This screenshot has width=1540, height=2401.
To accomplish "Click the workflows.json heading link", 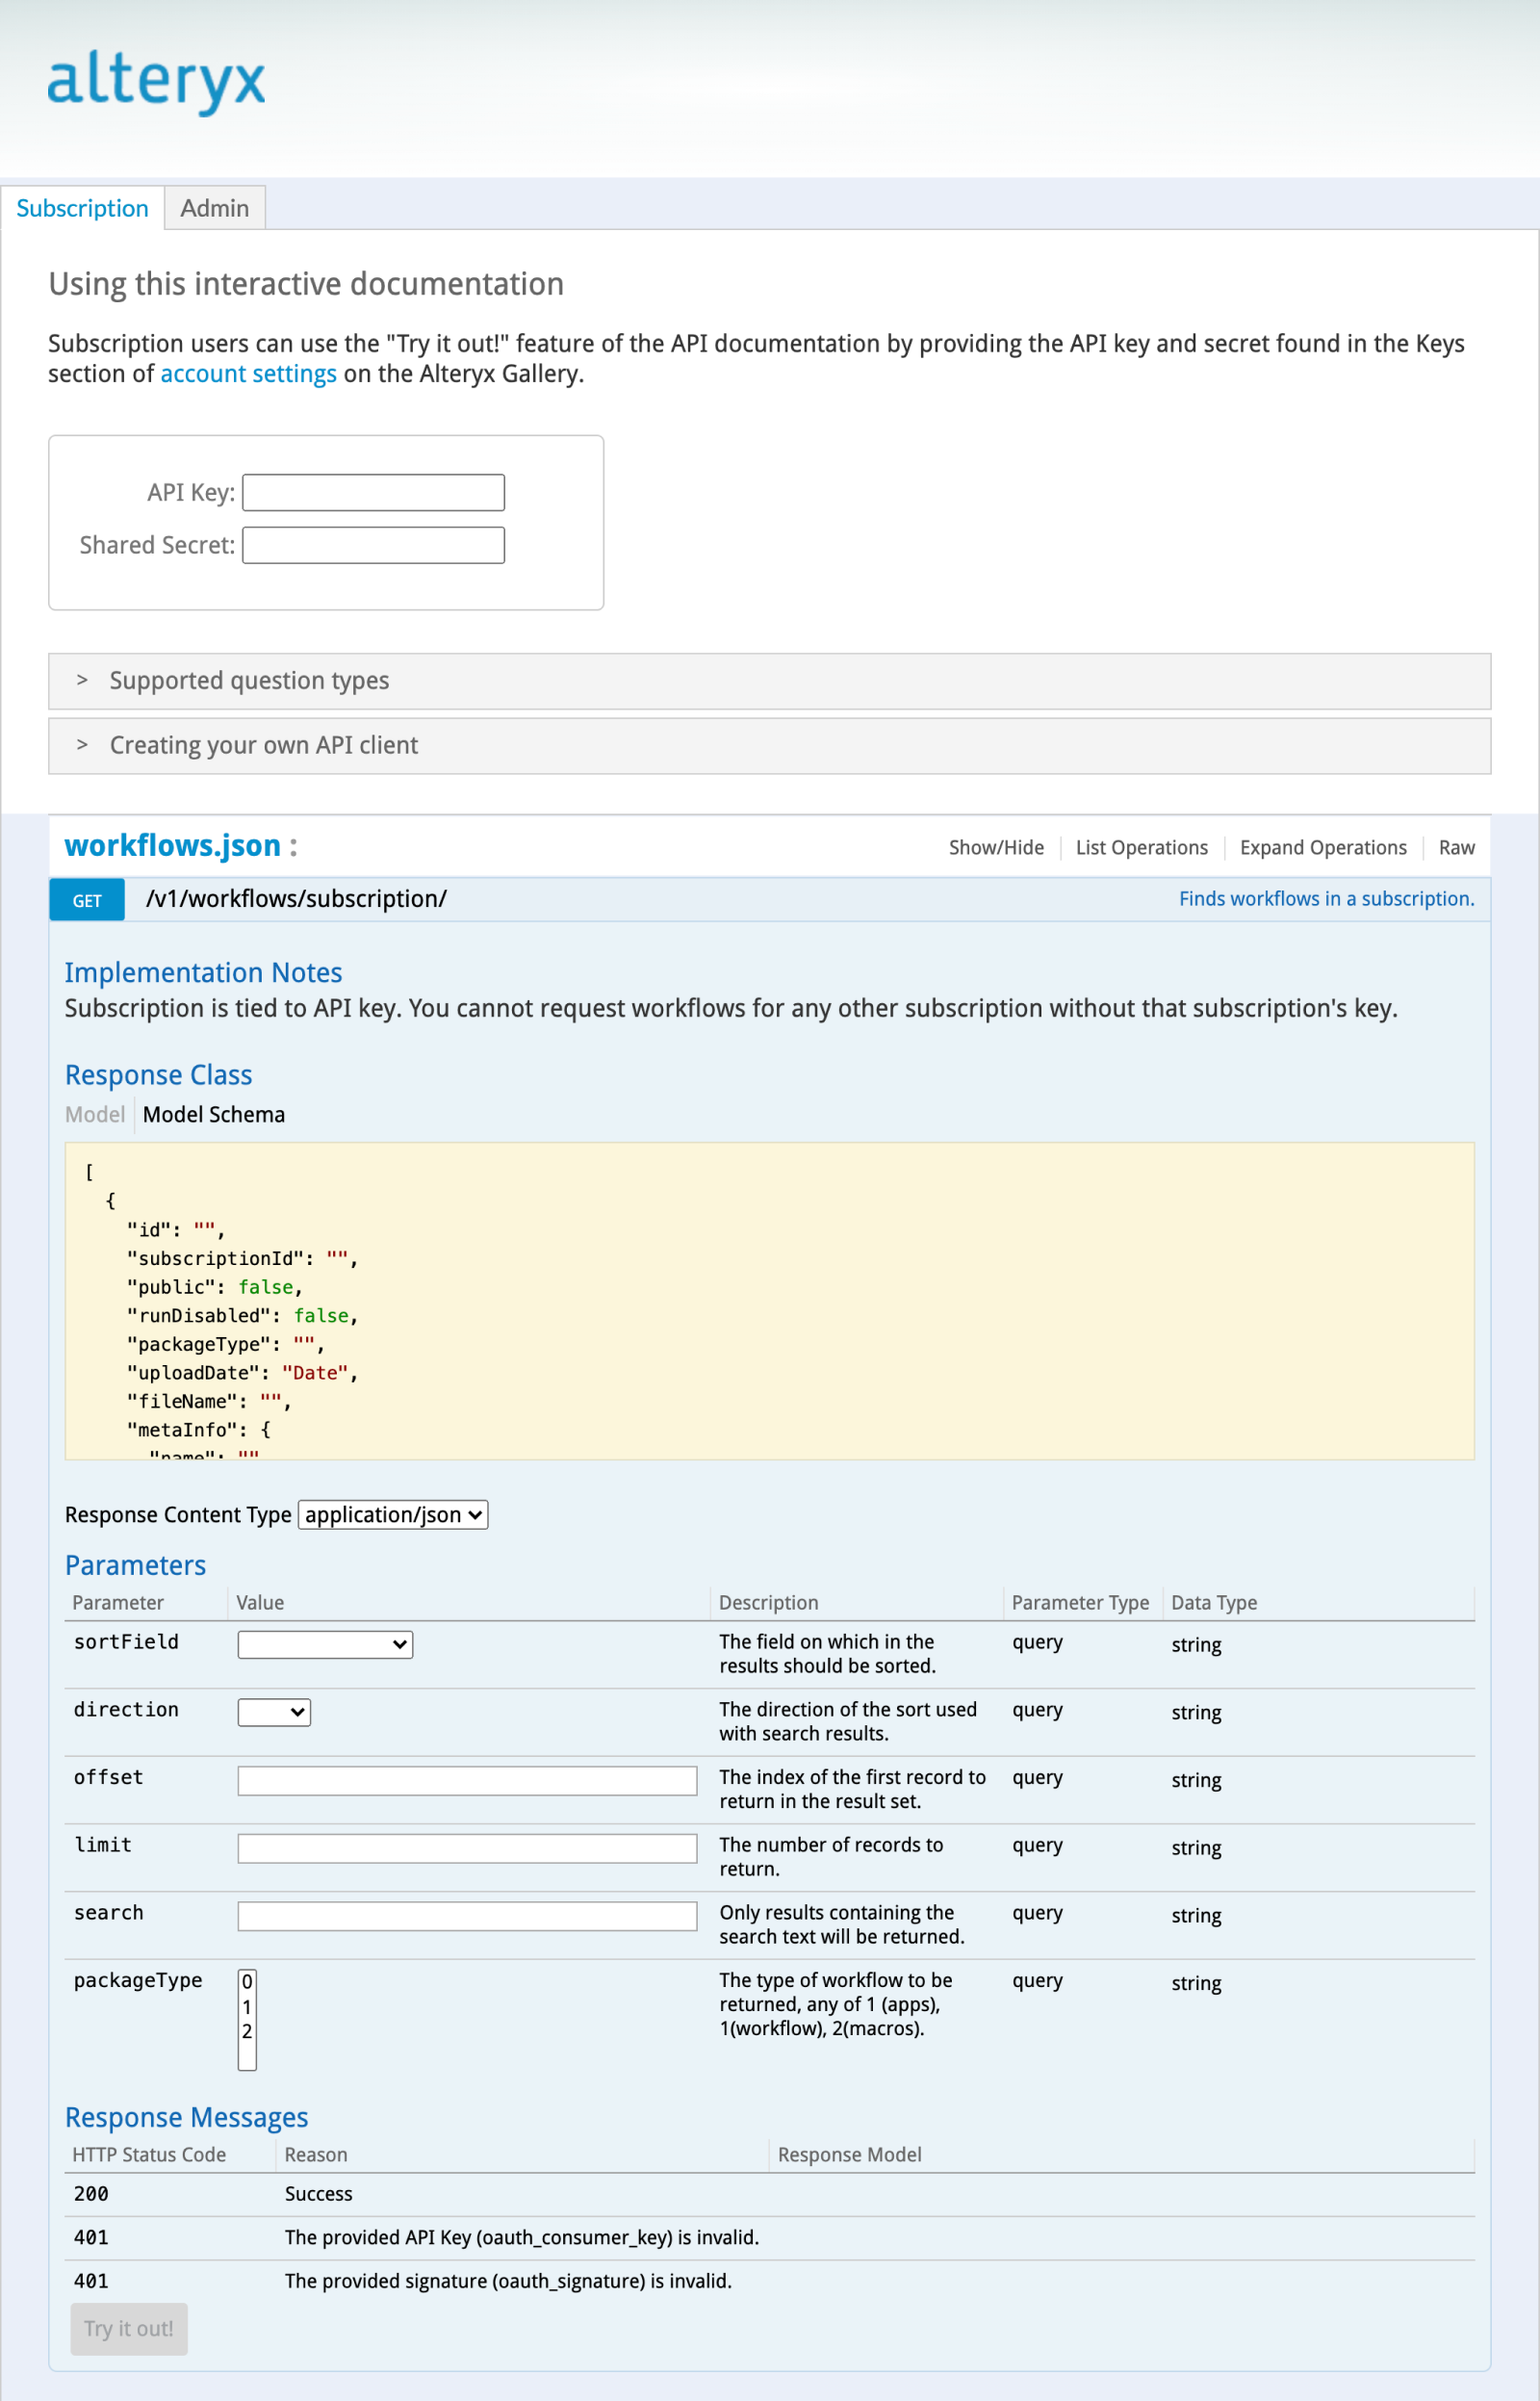I will (172, 845).
